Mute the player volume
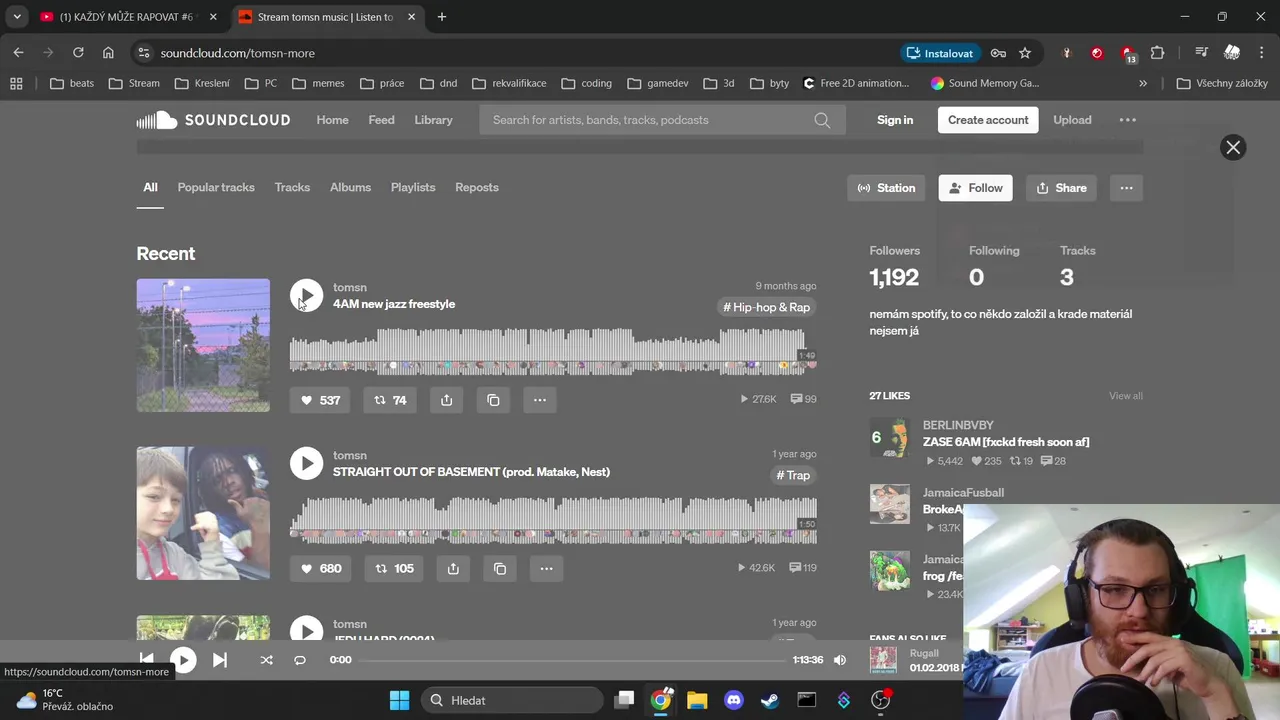This screenshot has height=720, width=1280. tap(840, 660)
